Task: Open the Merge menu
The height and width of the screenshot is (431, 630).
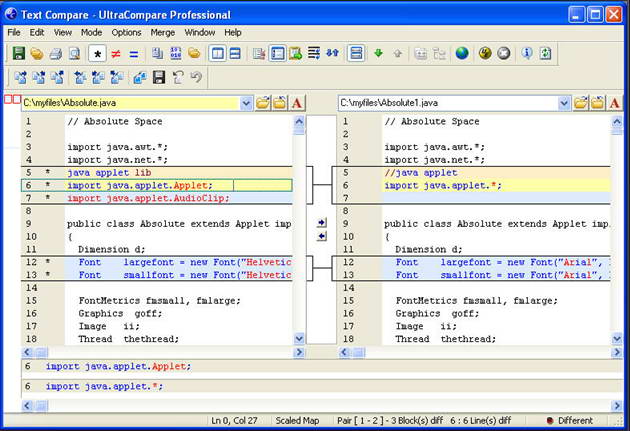Action: point(163,33)
